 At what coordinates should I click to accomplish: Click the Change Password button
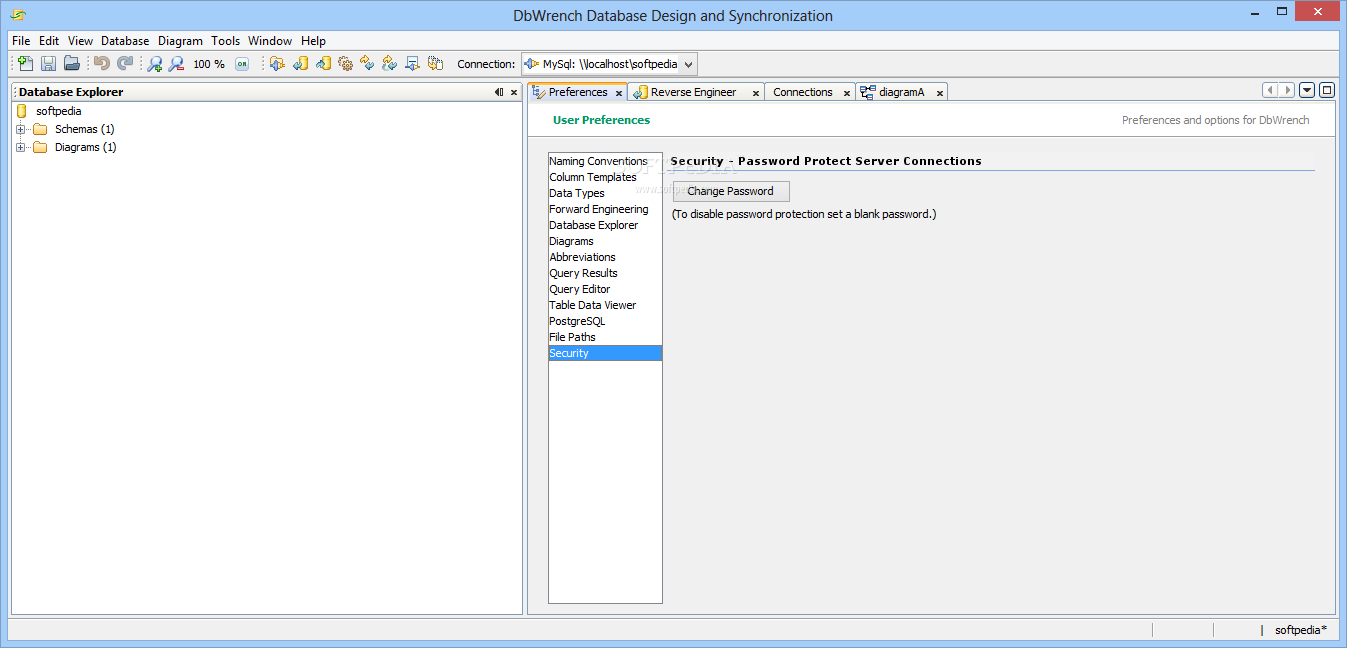tap(731, 191)
